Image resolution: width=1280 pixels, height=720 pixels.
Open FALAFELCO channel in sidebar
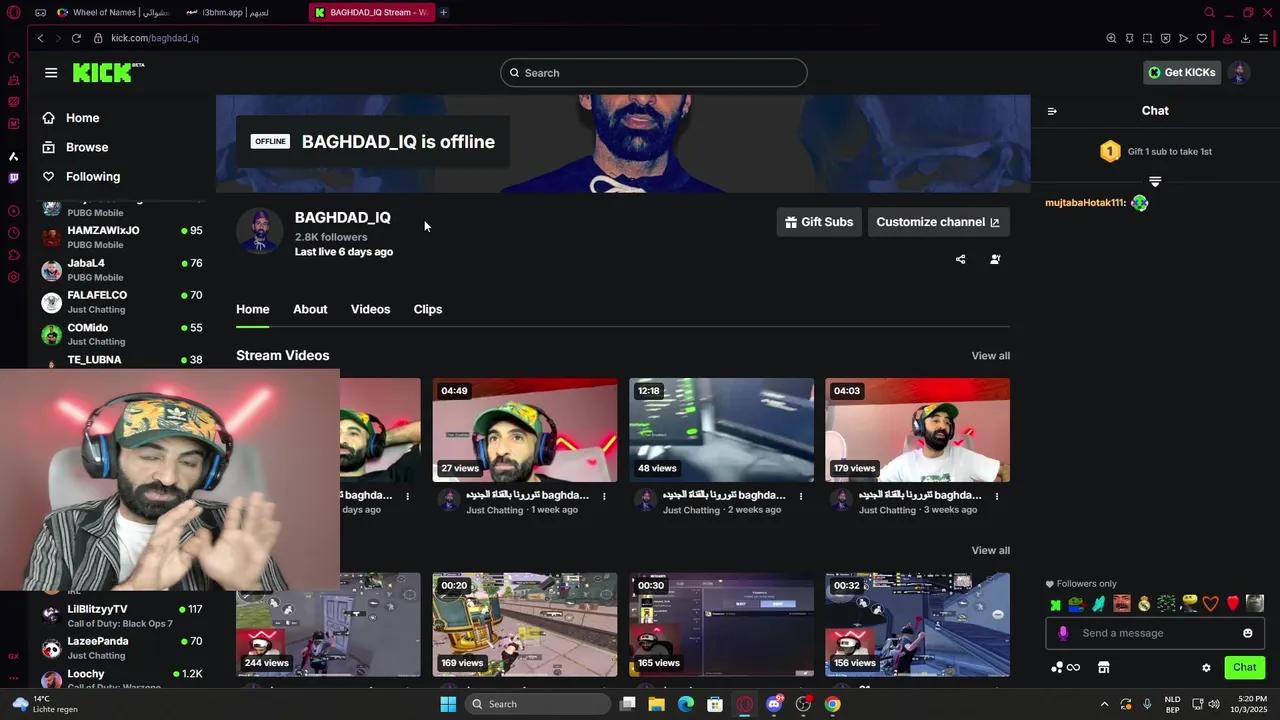pos(121,302)
